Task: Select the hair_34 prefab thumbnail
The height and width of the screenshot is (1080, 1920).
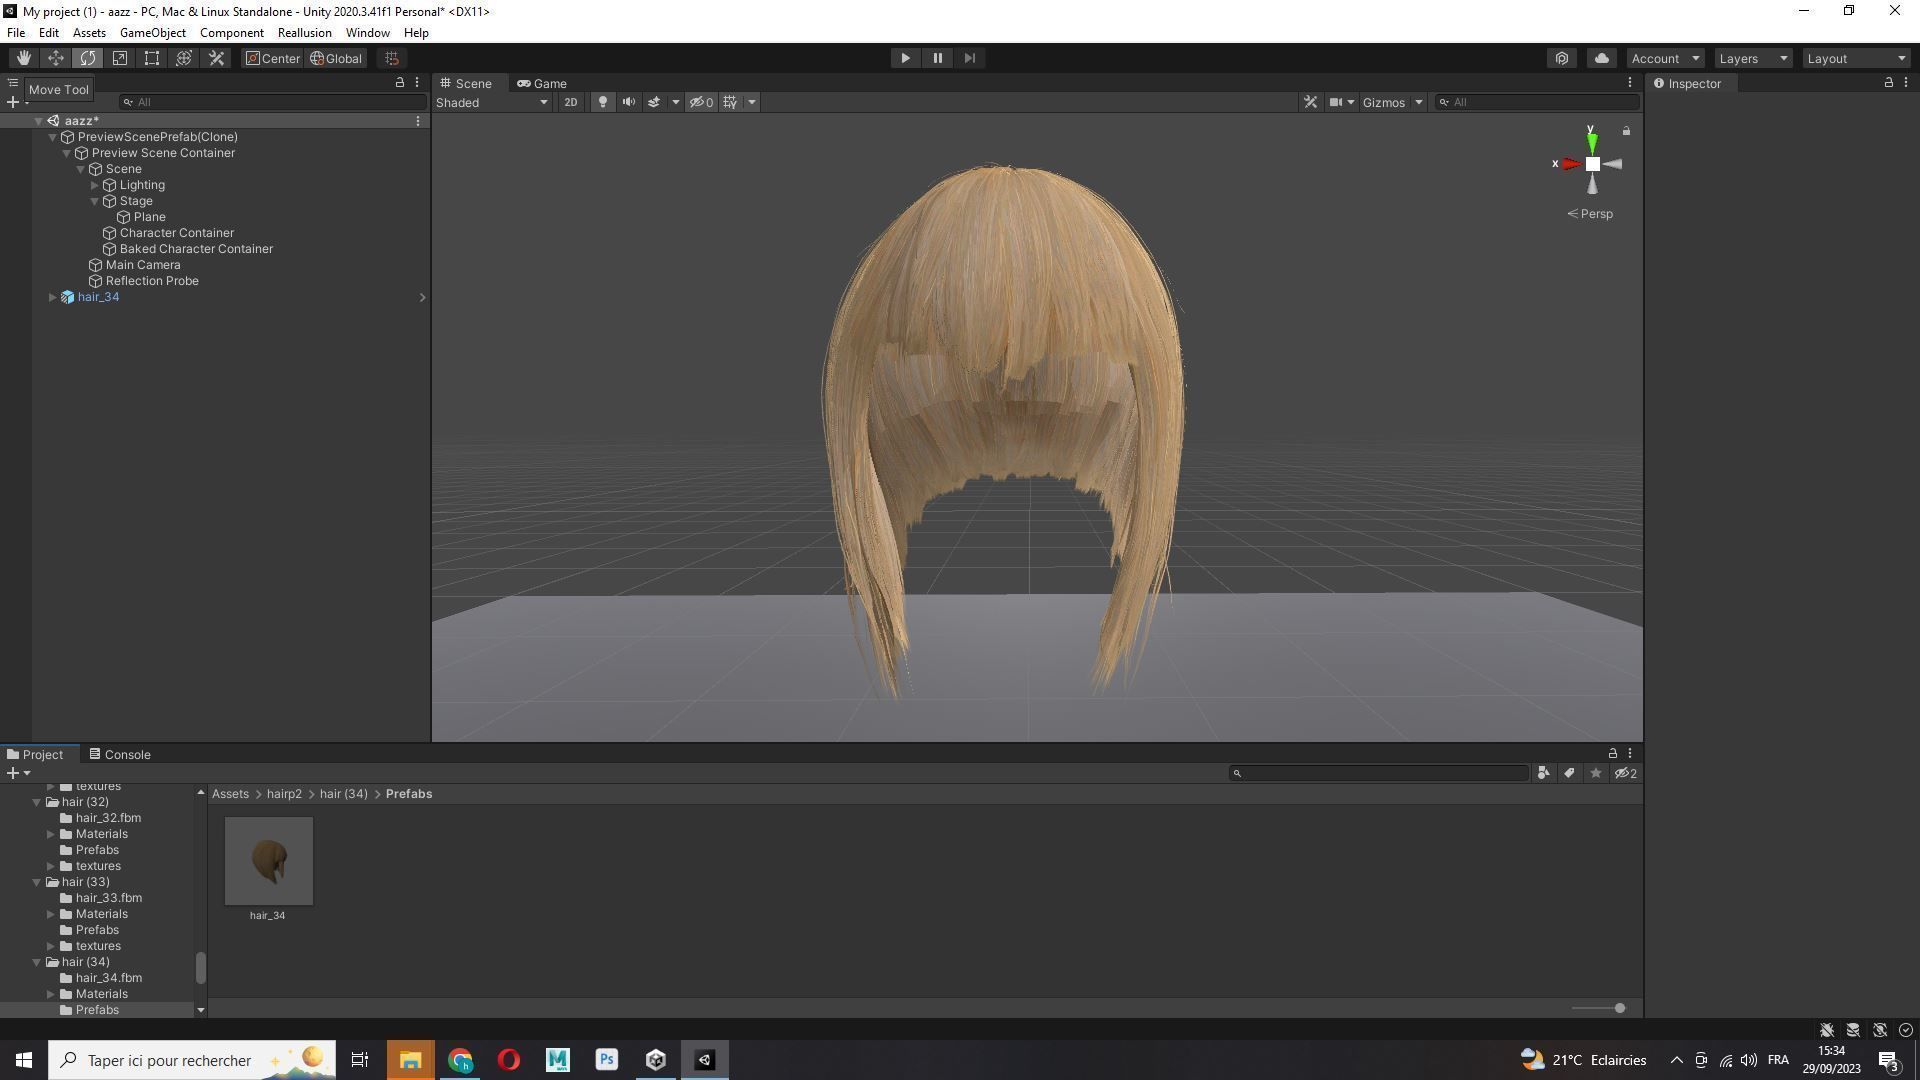Action: 268,861
